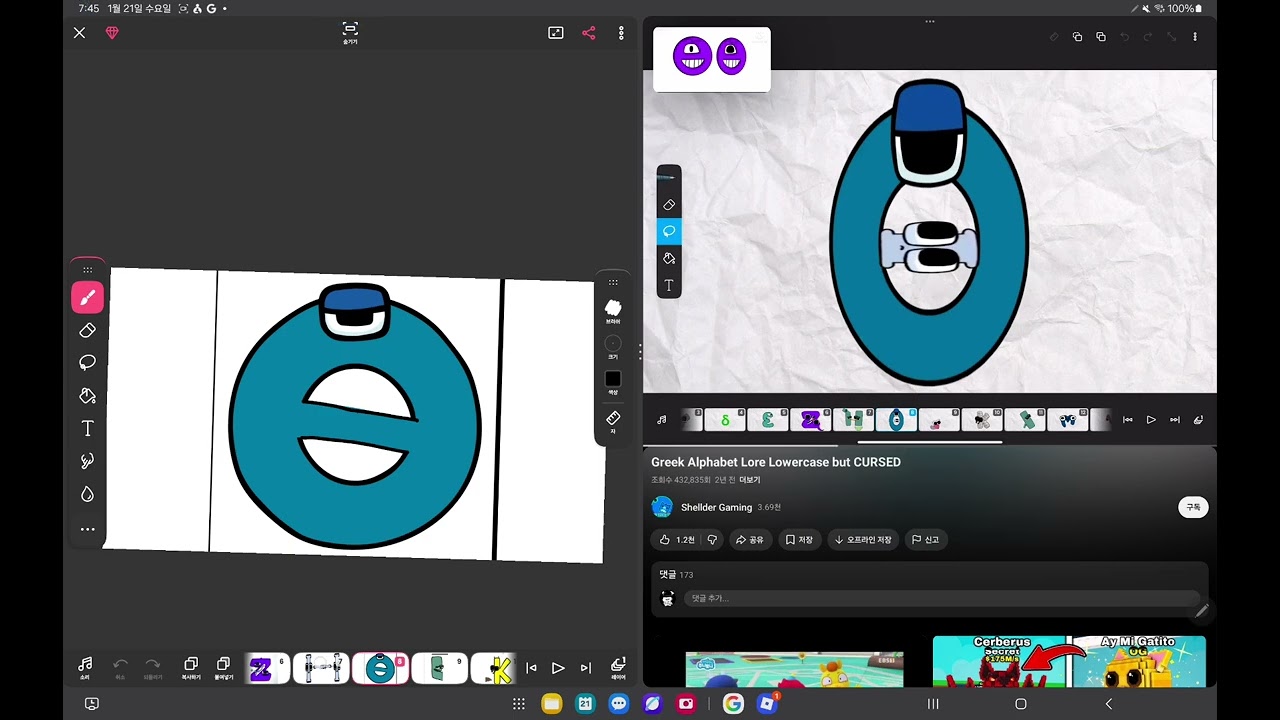The width and height of the screenshot is (1280, 720).
Task: Open the apps grid in taskbar
Action: [x=519, y=704]
